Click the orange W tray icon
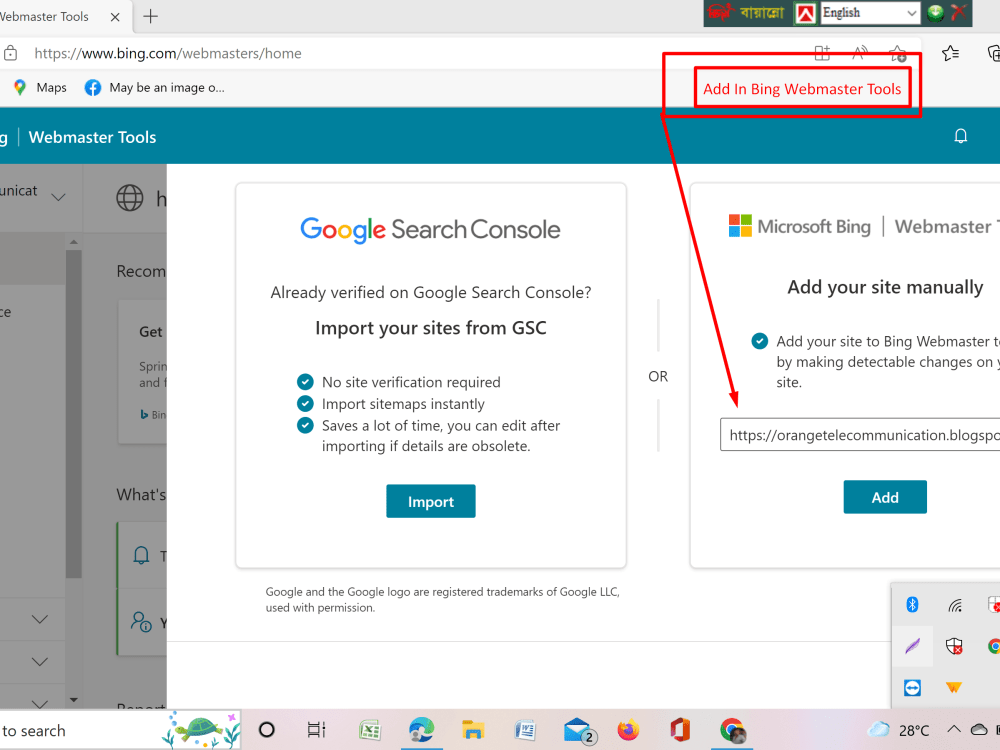 pyautogui.click(x=953, y=687)
